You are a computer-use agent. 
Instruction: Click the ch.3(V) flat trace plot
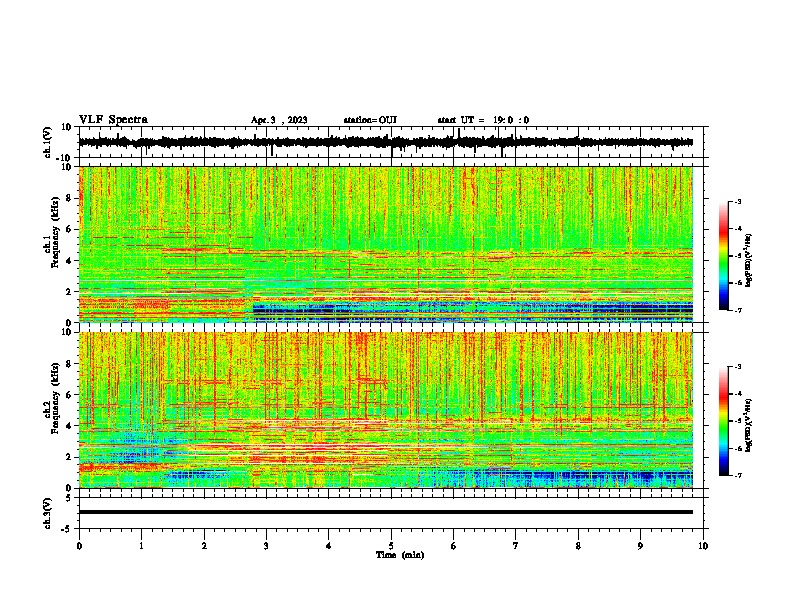coord(393,513)
